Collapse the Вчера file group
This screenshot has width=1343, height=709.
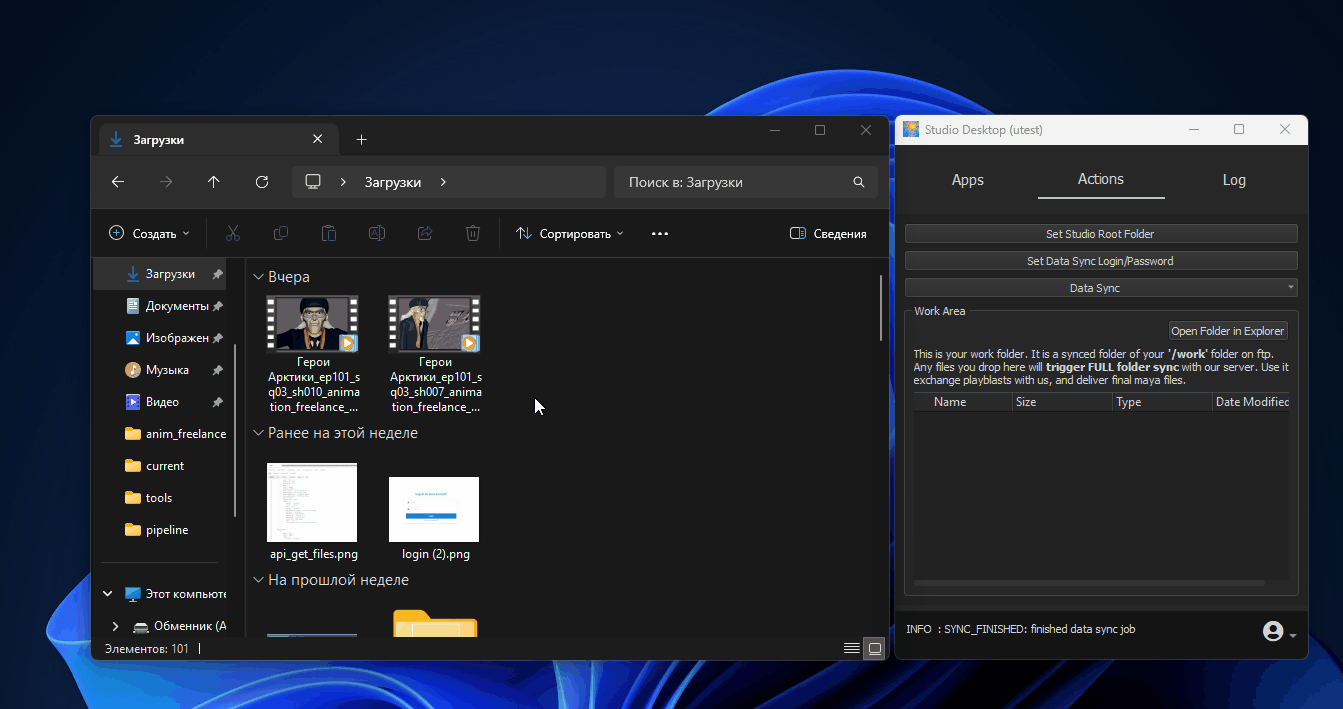point(258,277)
